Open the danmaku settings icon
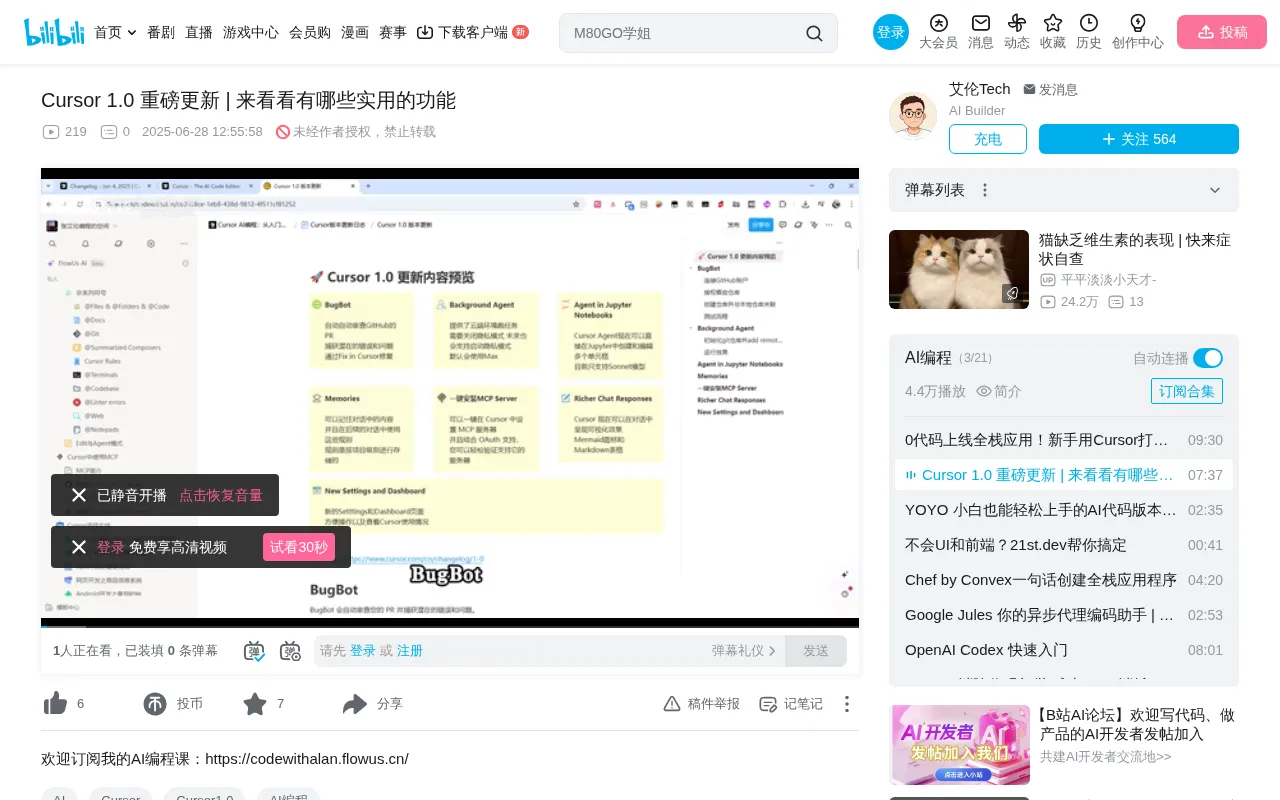The height and width of the screenshot is (800, 1280). 290,651
